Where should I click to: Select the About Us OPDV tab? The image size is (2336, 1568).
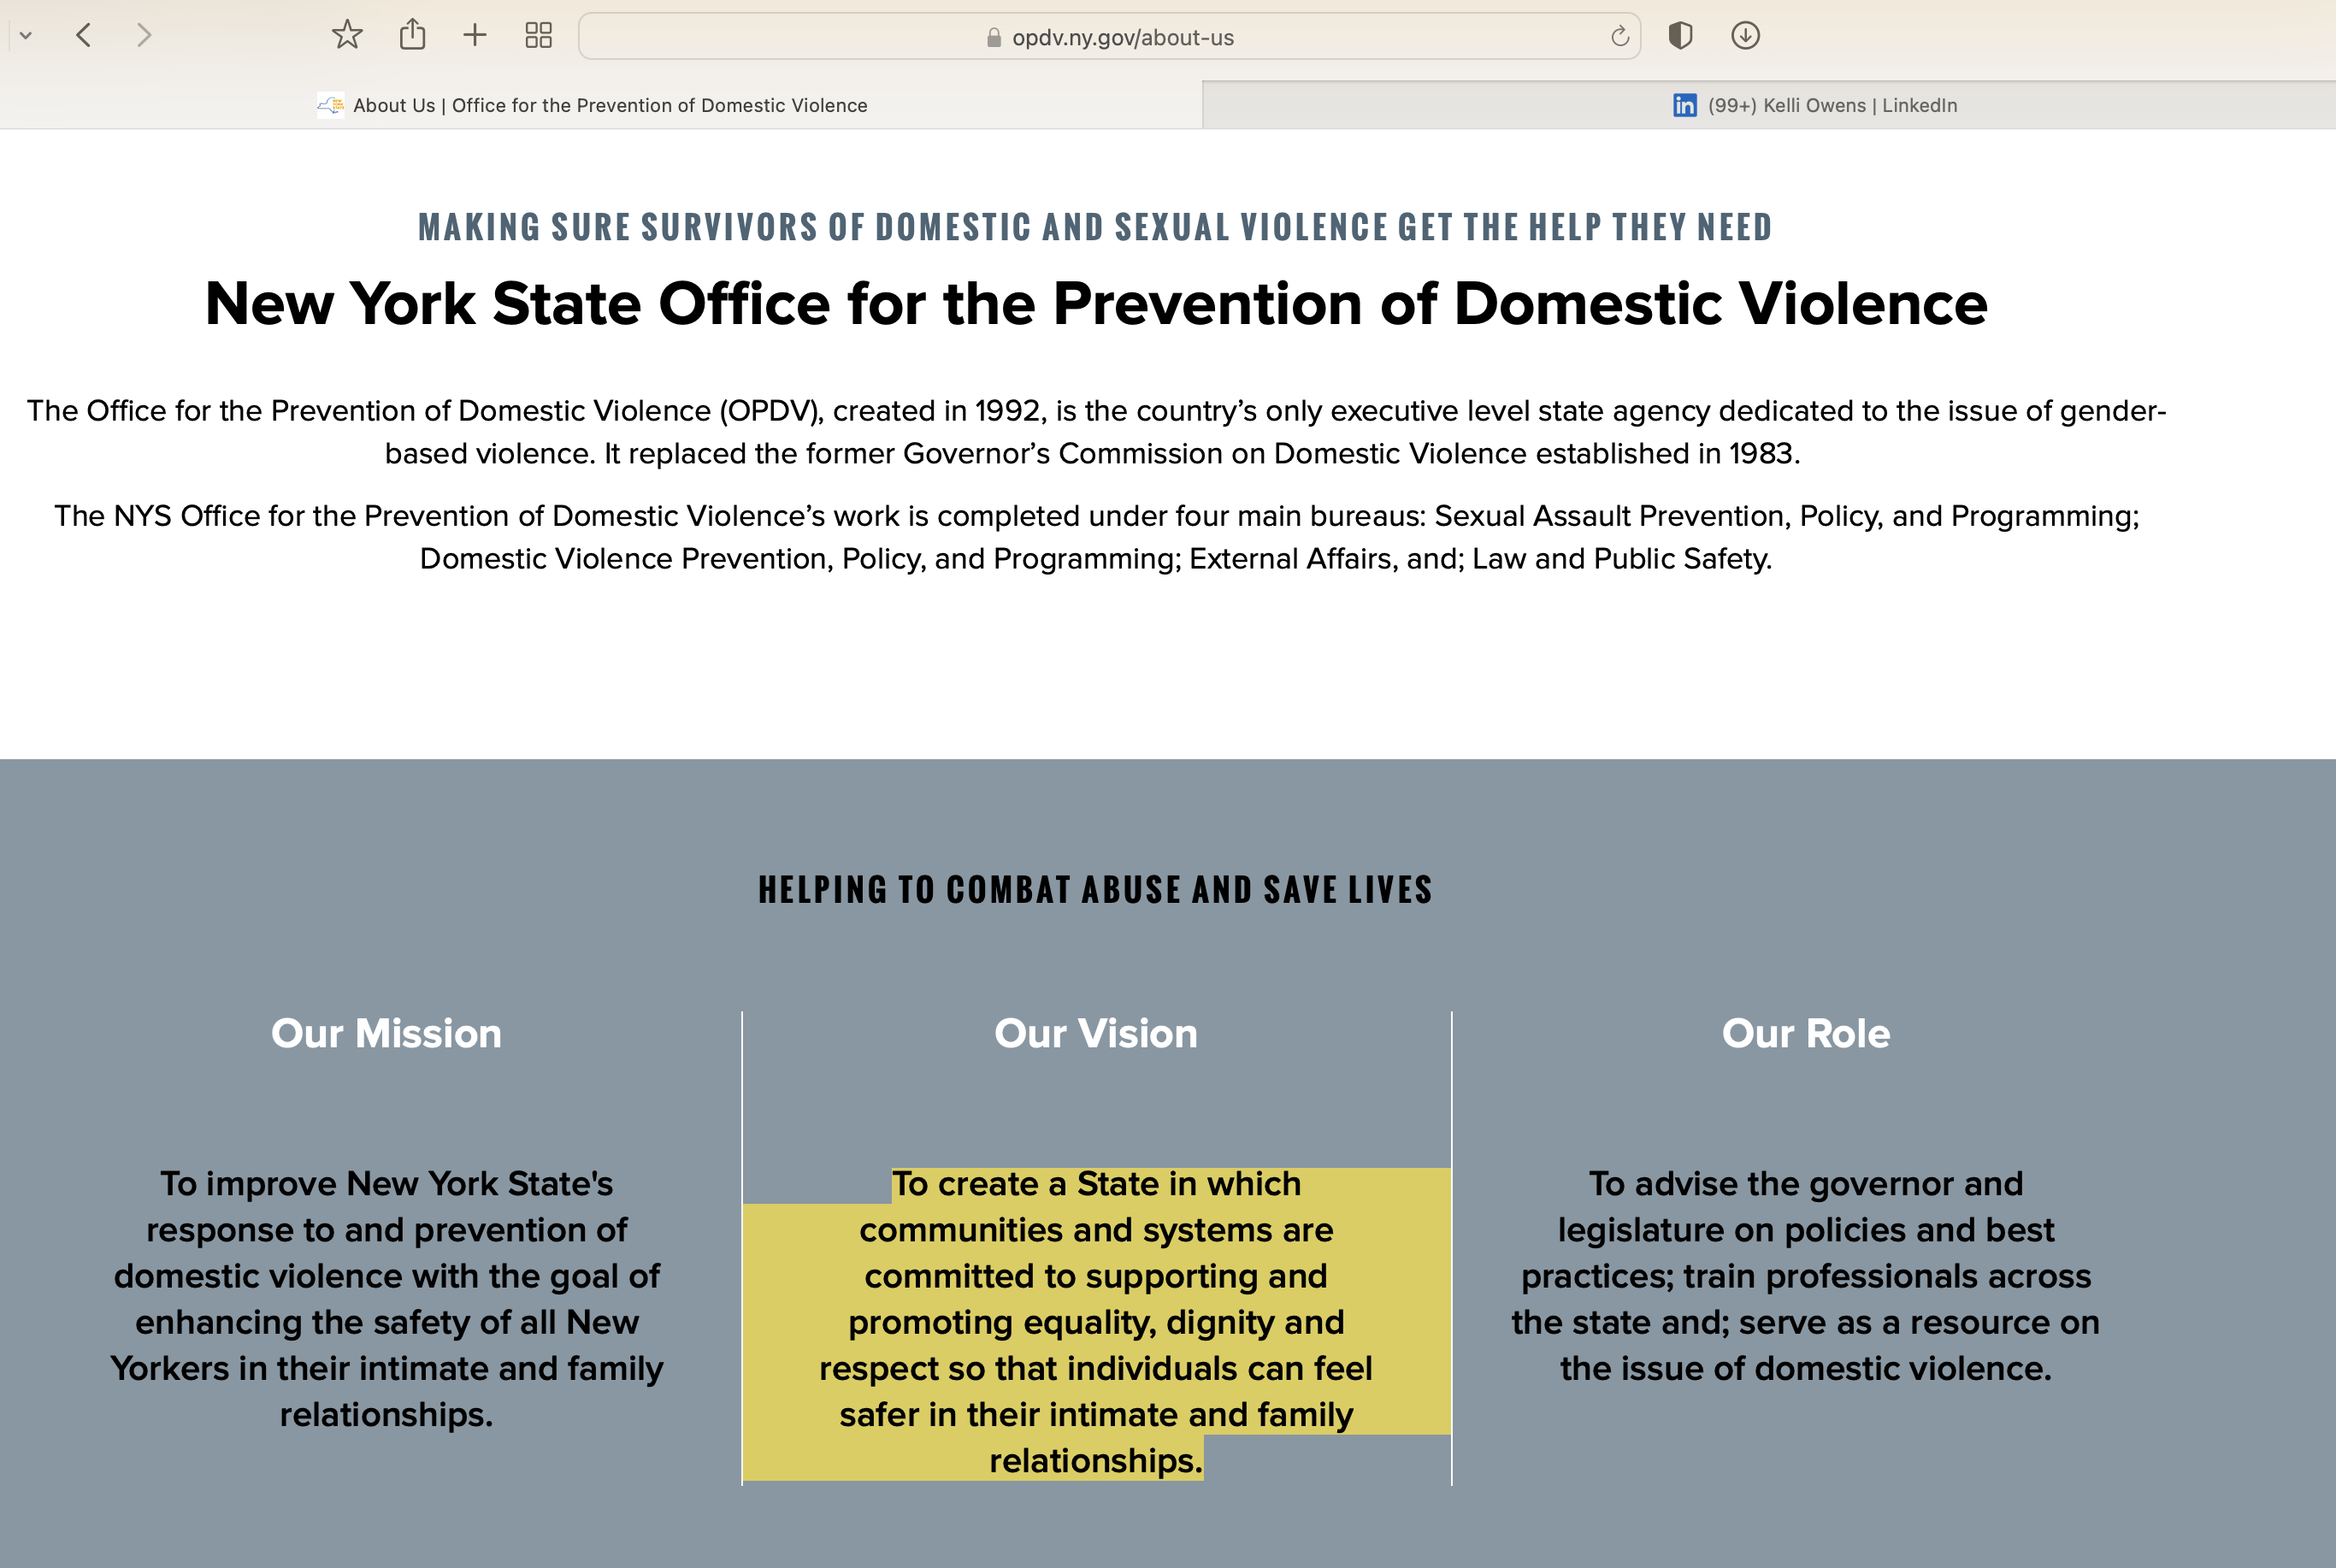[609, 105]
